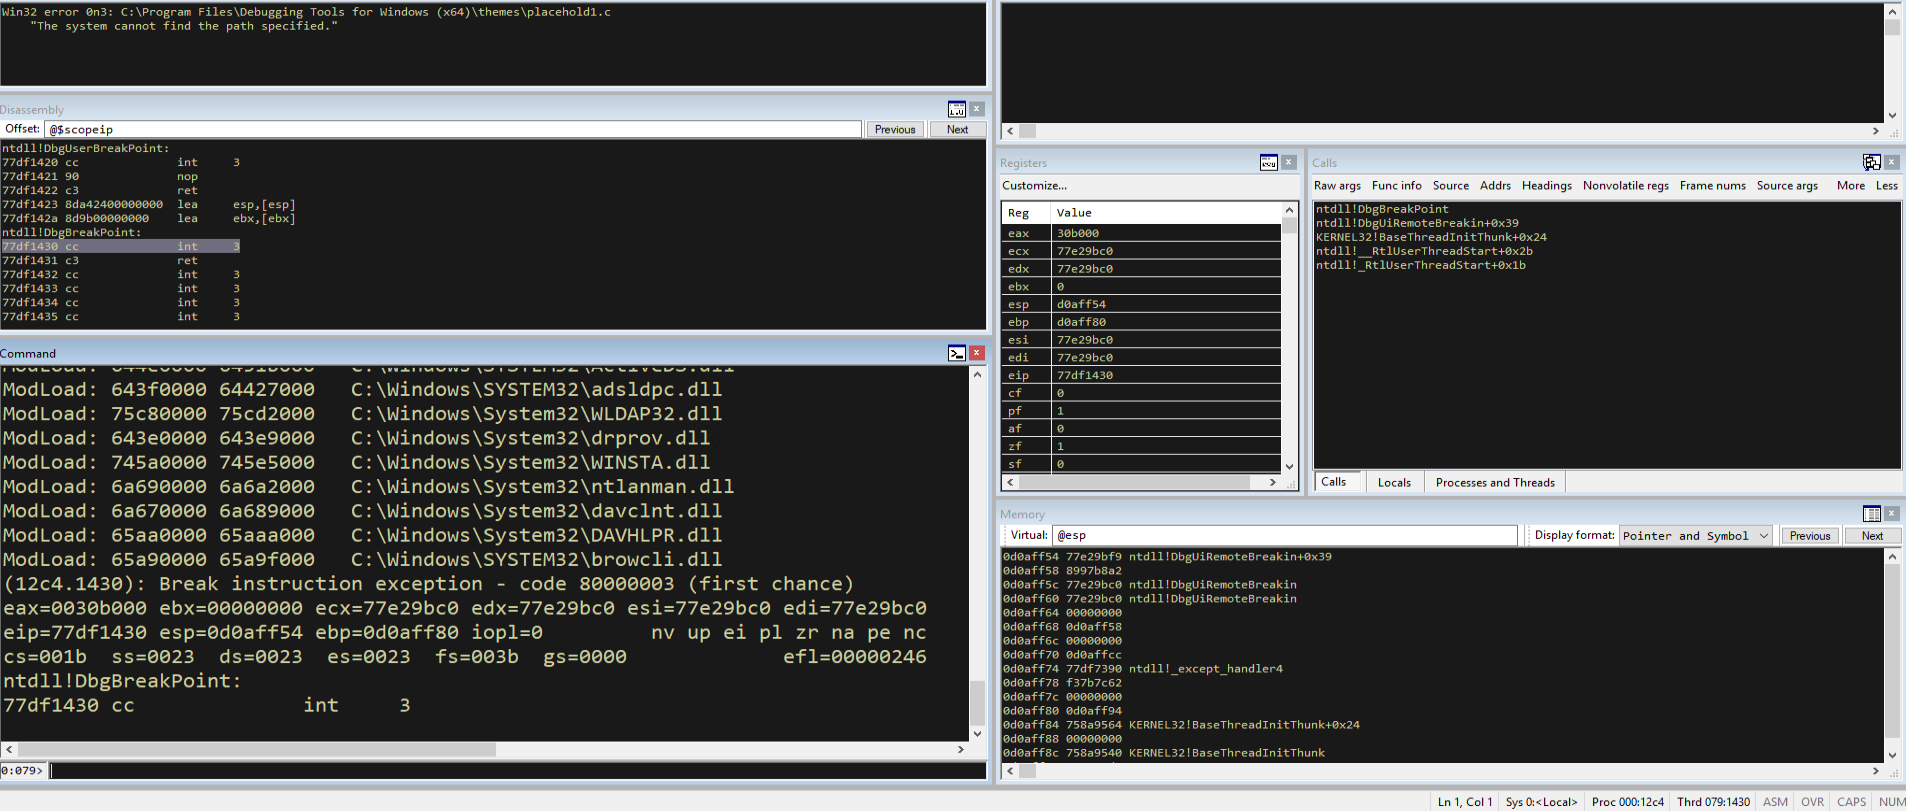
Task: Open the Disassembly window options icon
Action: point(957,109)
